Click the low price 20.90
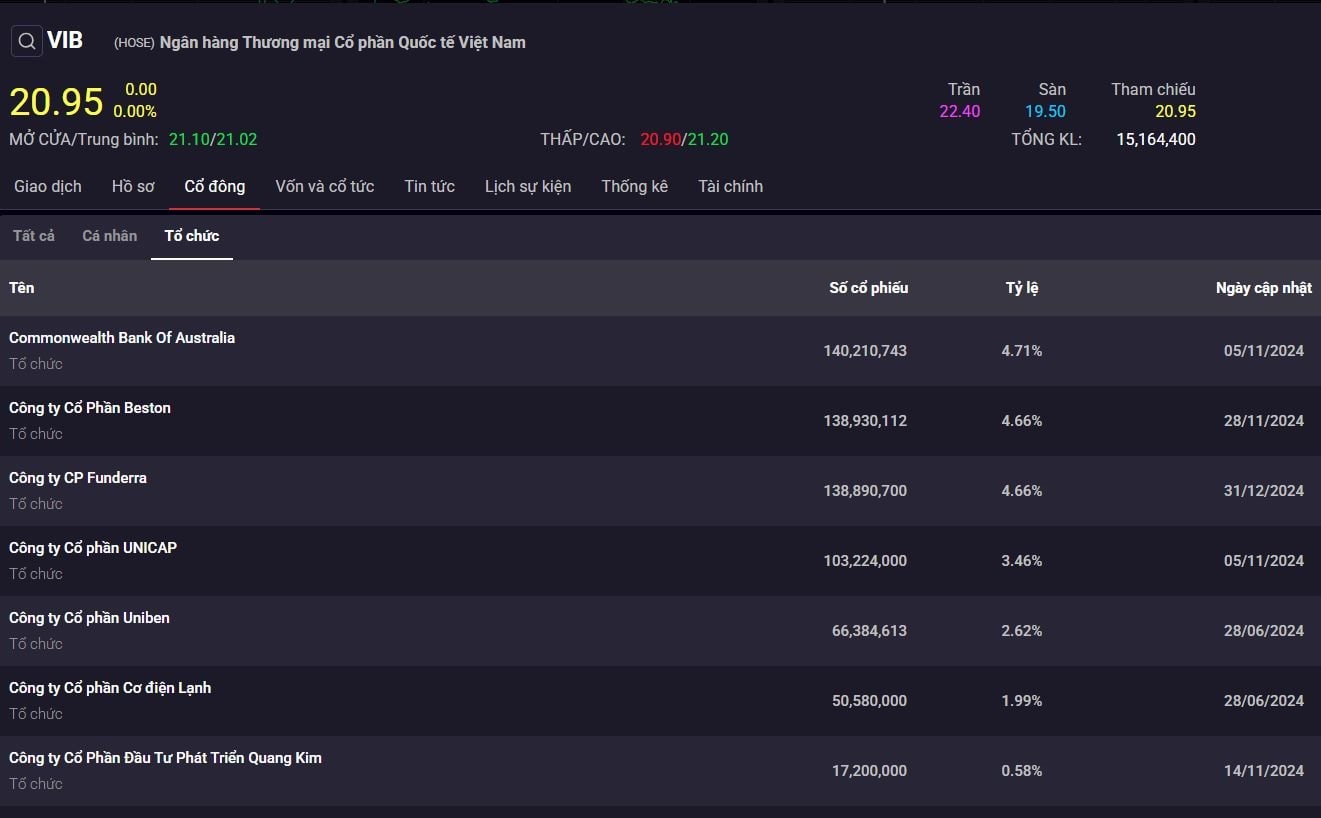 (x=660, y=139)
